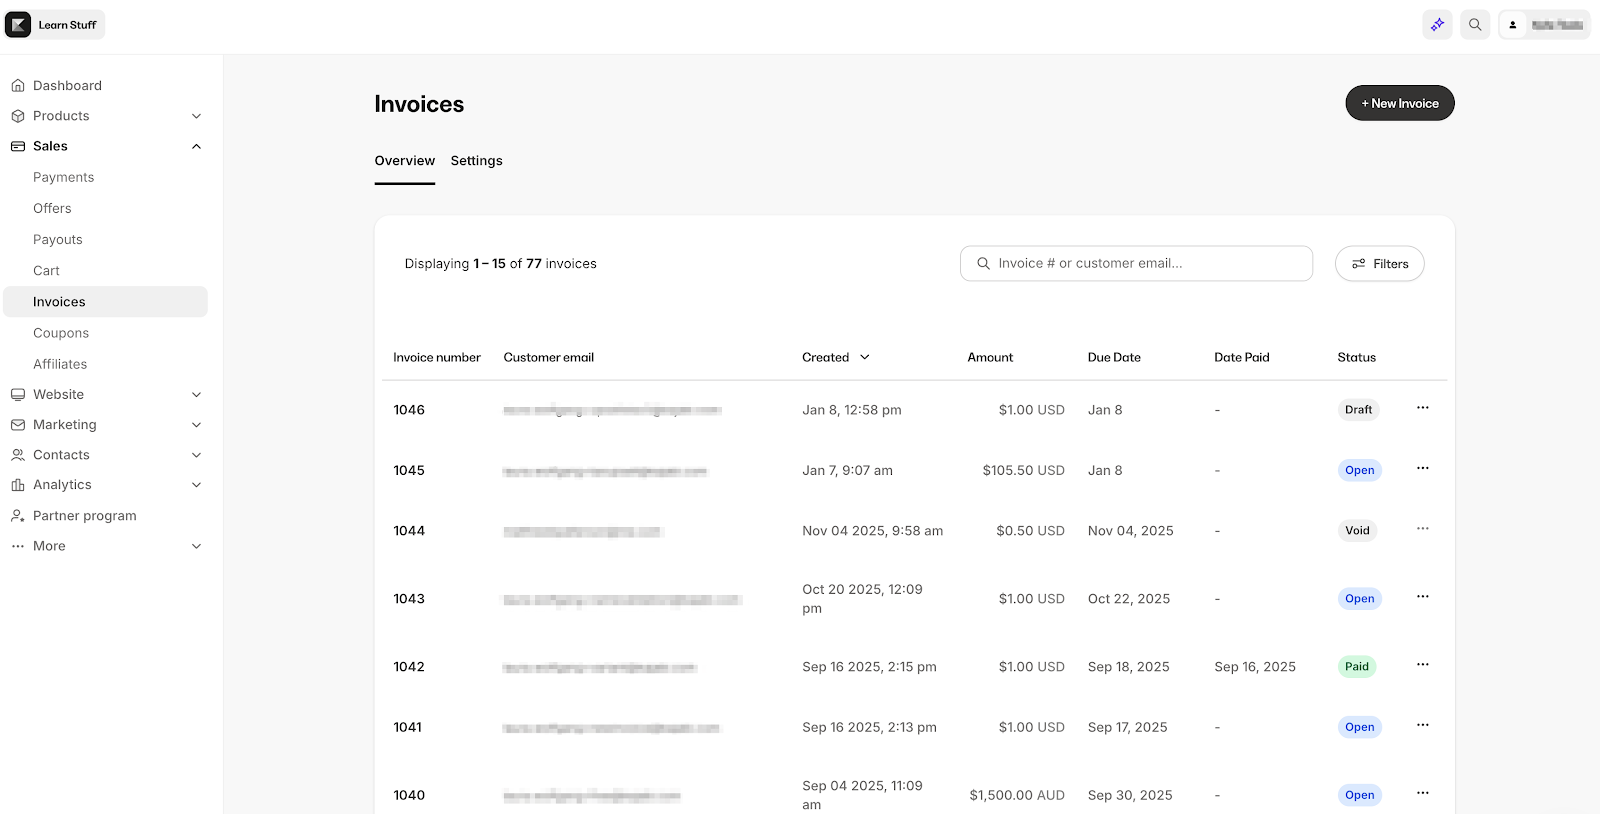Switch to the Settings tab
The width and height of the screenshot is (1600, 814).
[477, 161]
